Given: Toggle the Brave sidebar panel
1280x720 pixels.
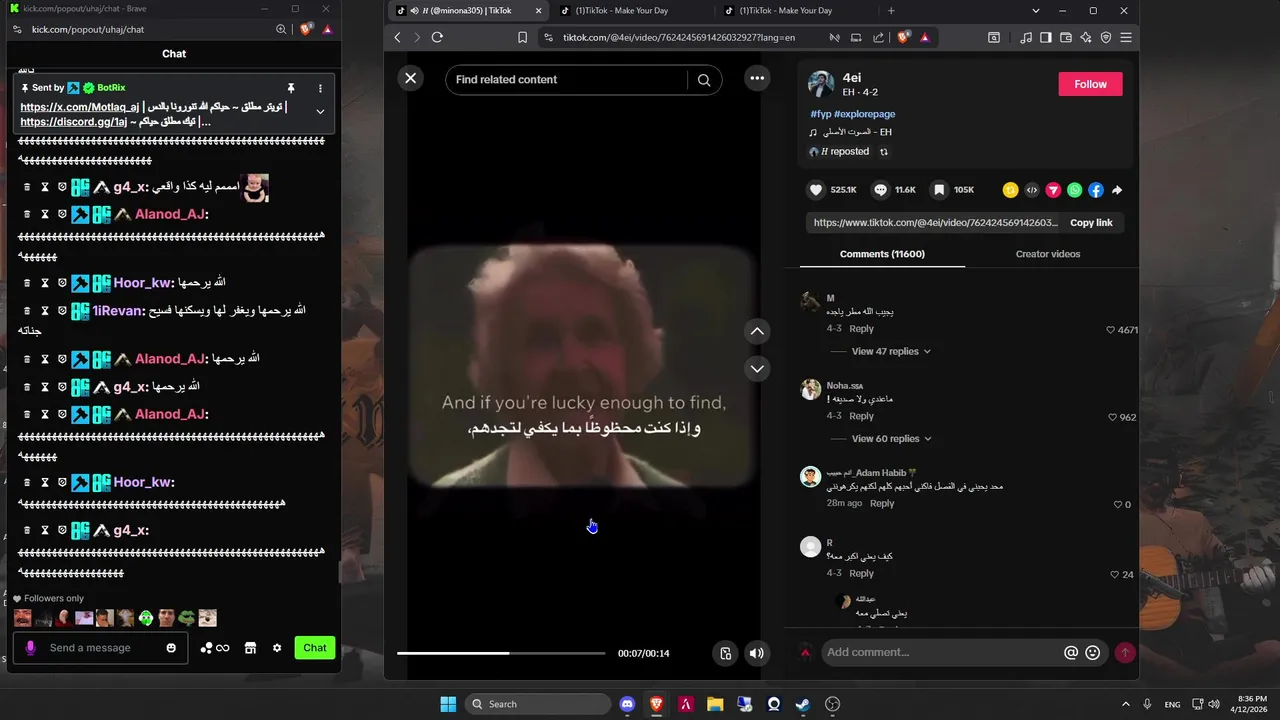Looking at the screenshot, I should coord(1046,37).
